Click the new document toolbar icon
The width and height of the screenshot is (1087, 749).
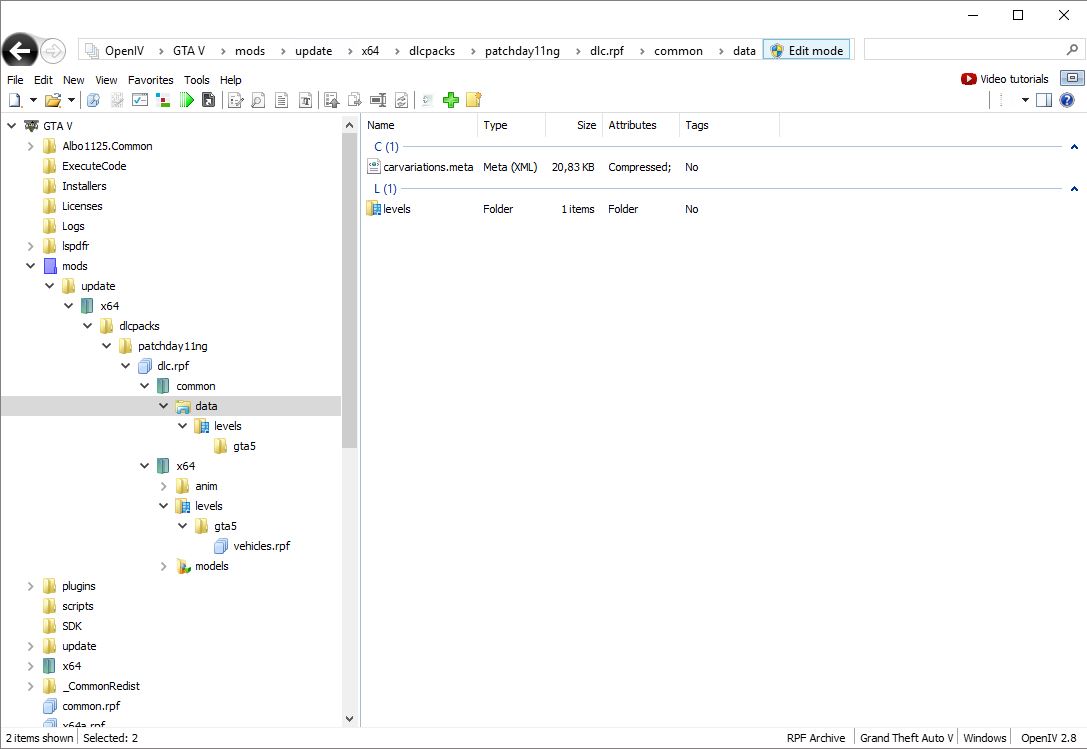(15, 100)
